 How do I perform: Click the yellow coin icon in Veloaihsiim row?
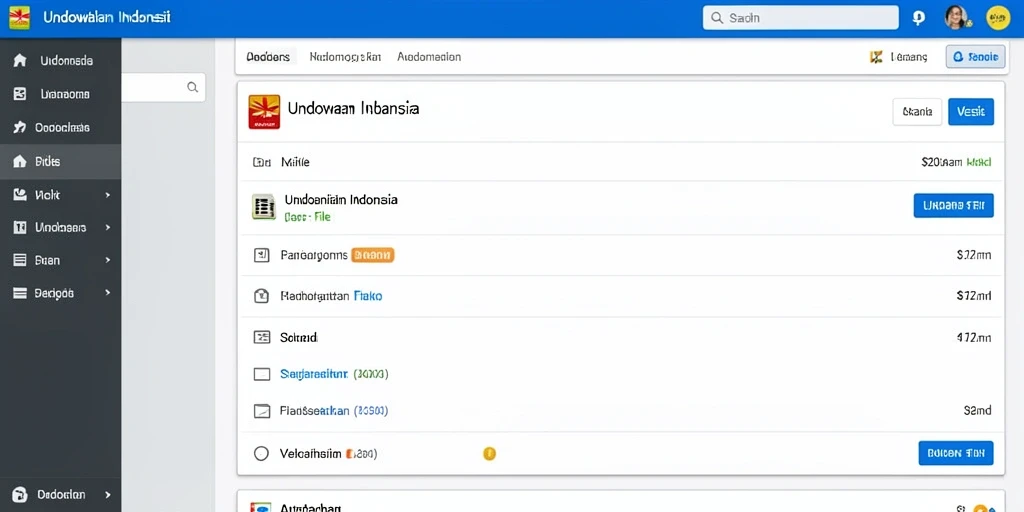(x=489, y=453)
